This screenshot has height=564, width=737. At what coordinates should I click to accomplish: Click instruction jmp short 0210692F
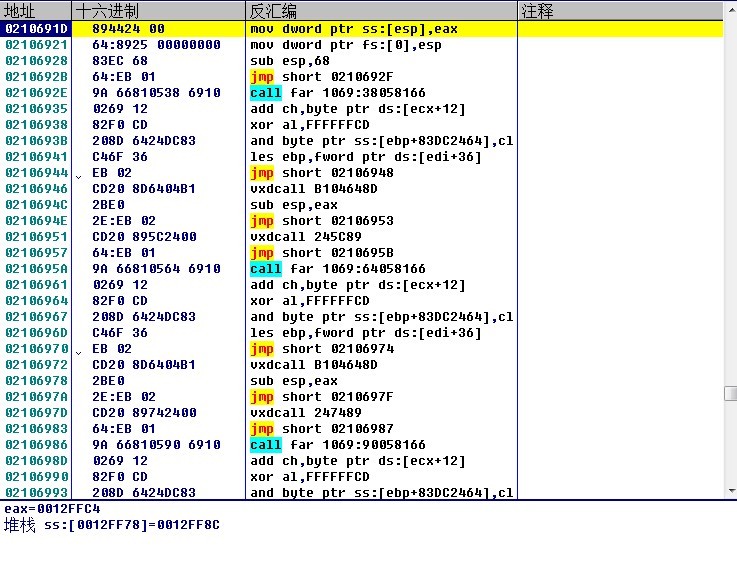coord(322,77)
